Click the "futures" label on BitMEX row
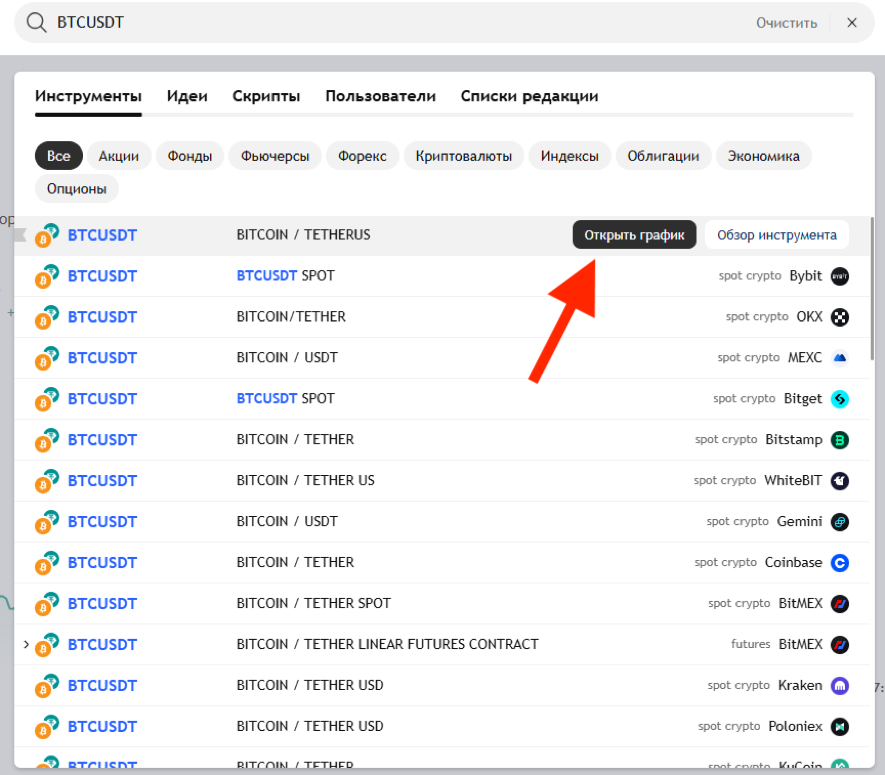Image resolution: width=885 pixels, height=775 pixels. [750, 644]
